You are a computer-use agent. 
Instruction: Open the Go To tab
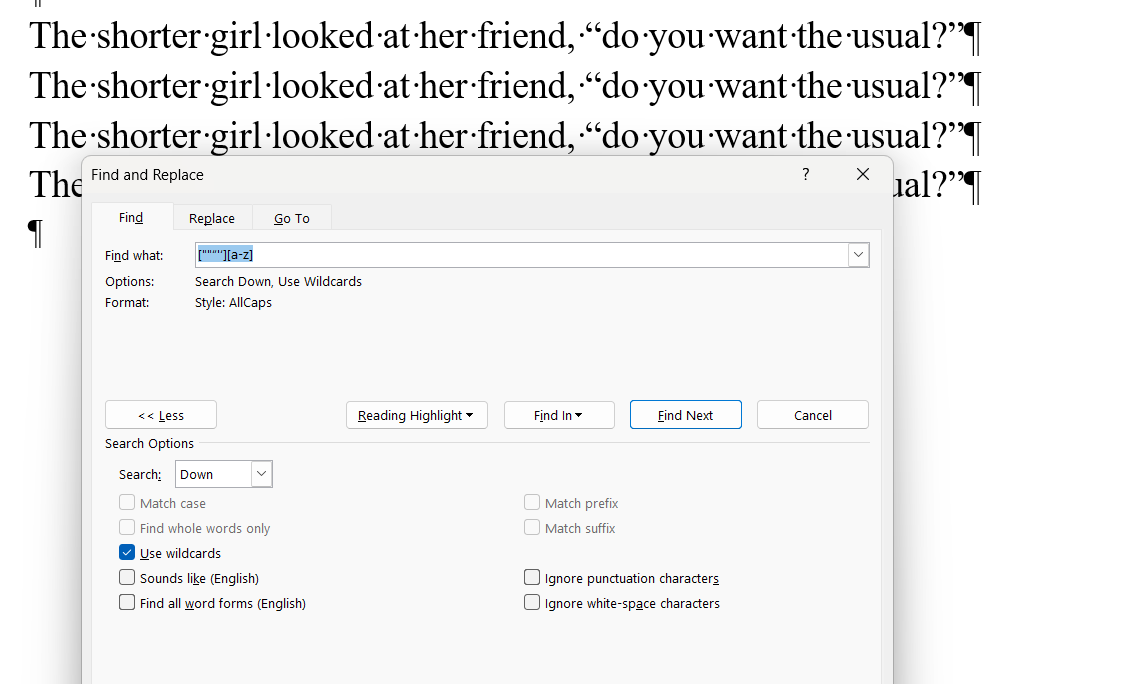click(x=292, y=218)
